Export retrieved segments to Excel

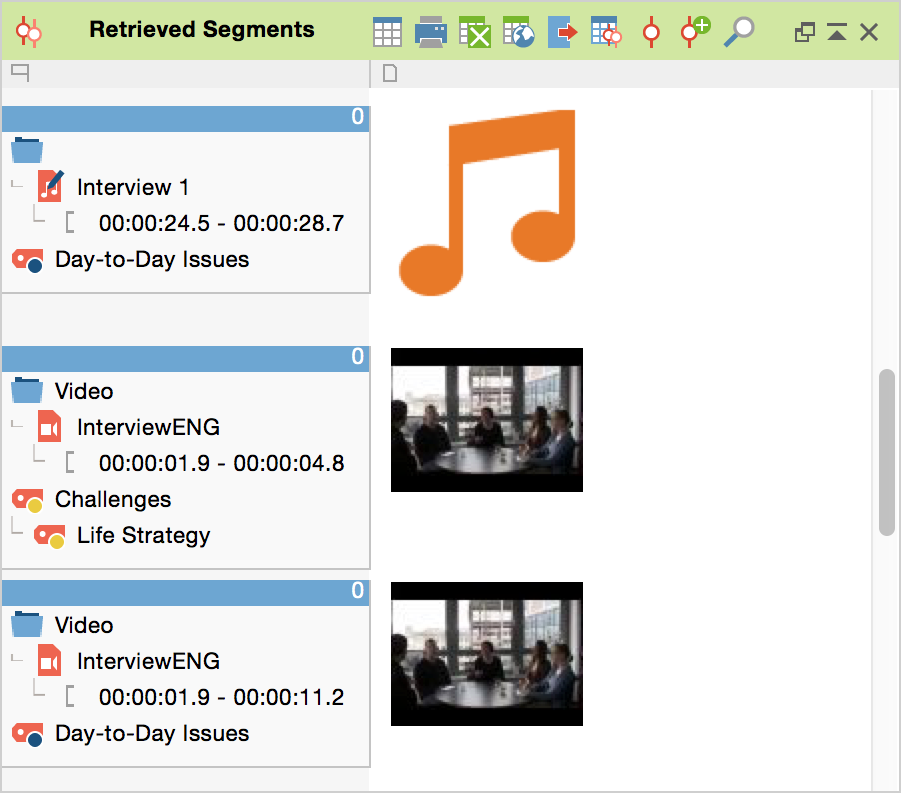(475, 32)
